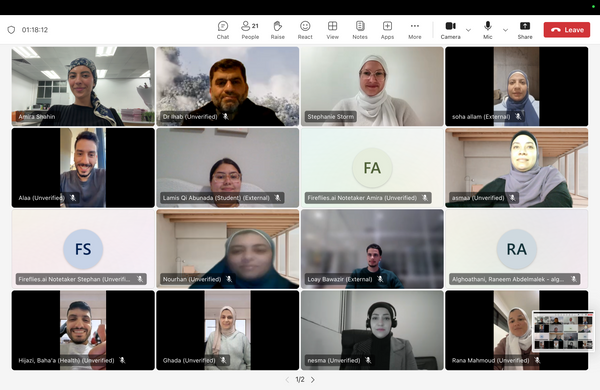Click Loay Bawazir's muted mic icon
Image resolution: width=600 pixels, height=390 pixels.
[380, 279]
